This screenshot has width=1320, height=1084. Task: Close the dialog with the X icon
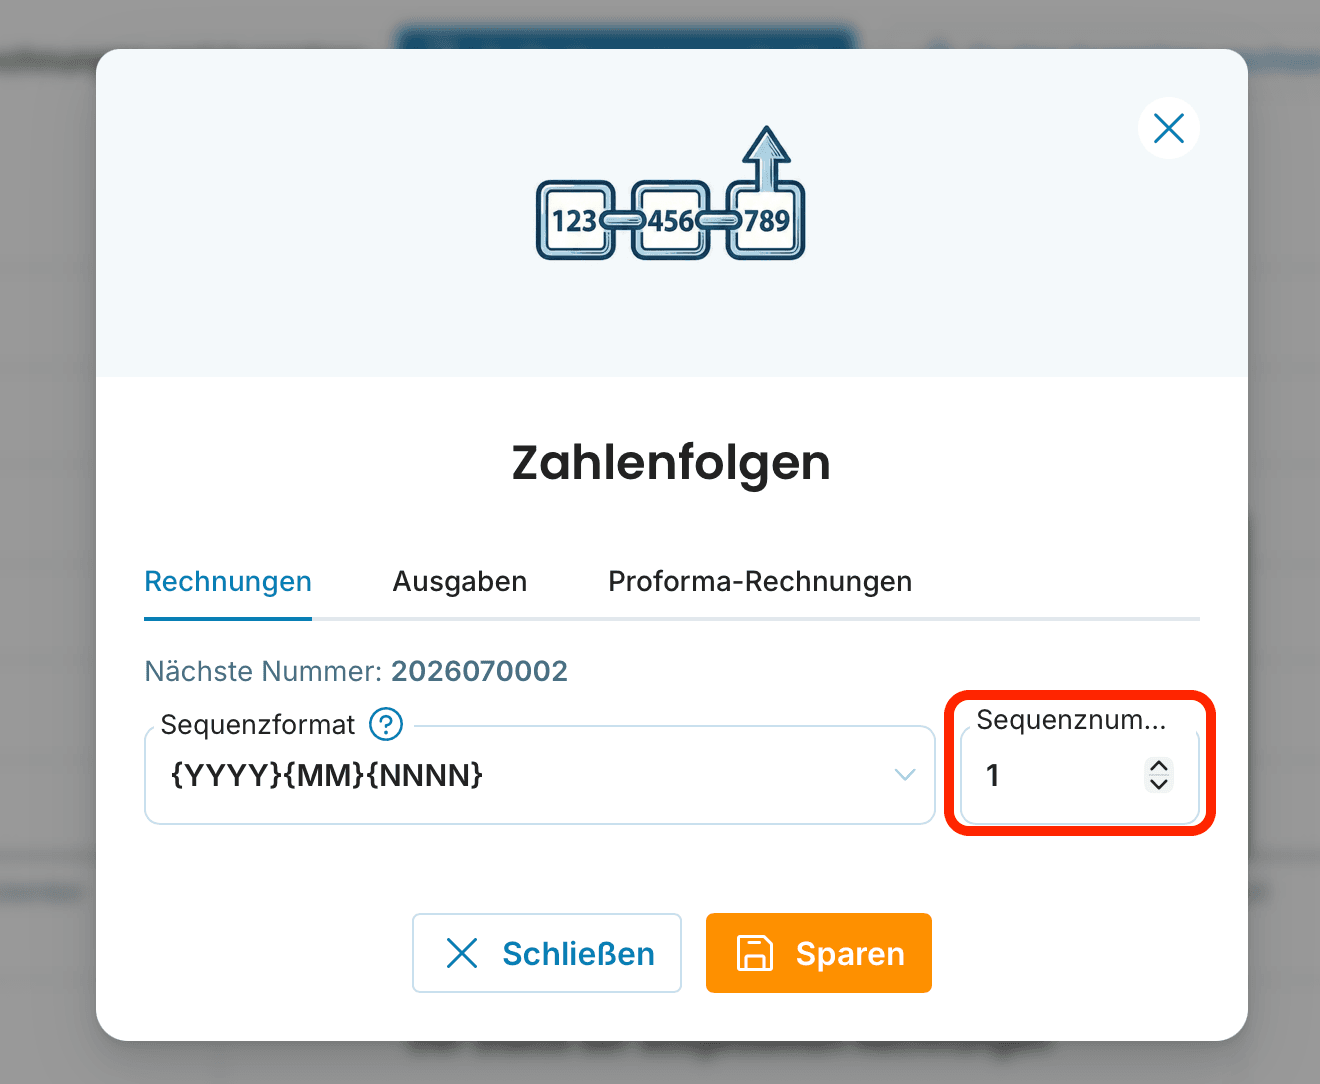click(x=1168, y=128)
